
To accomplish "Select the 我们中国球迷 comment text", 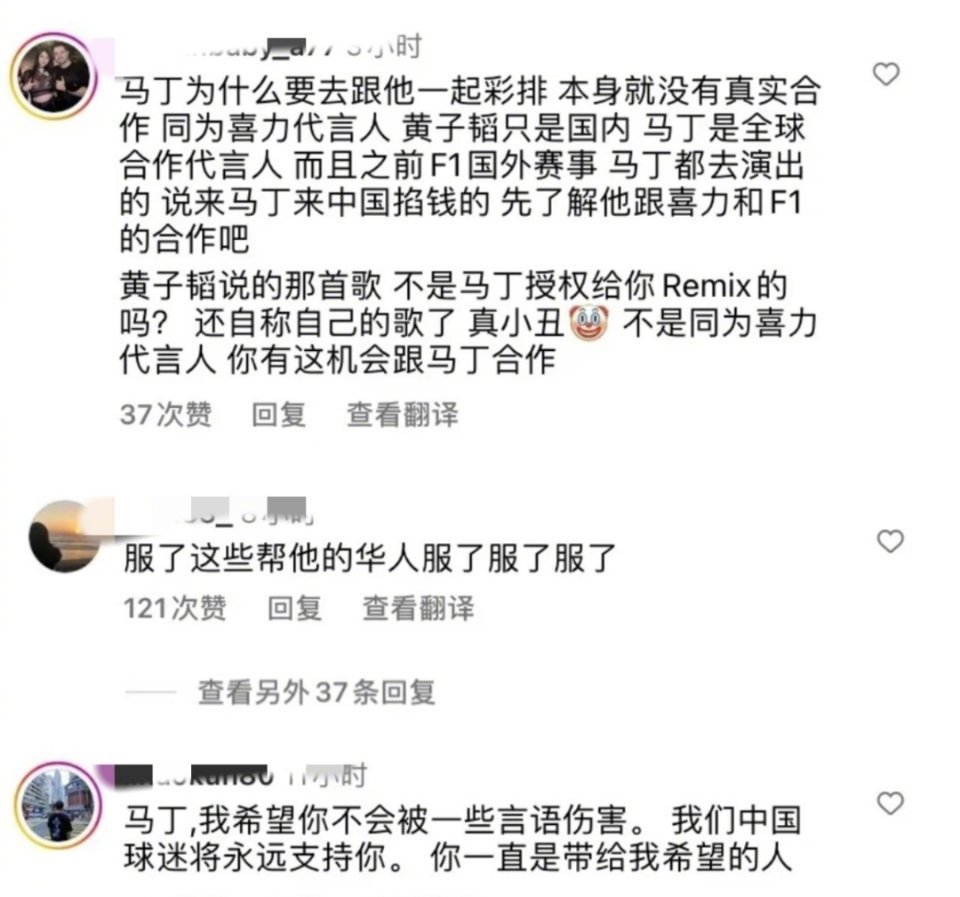I will 462,839.
